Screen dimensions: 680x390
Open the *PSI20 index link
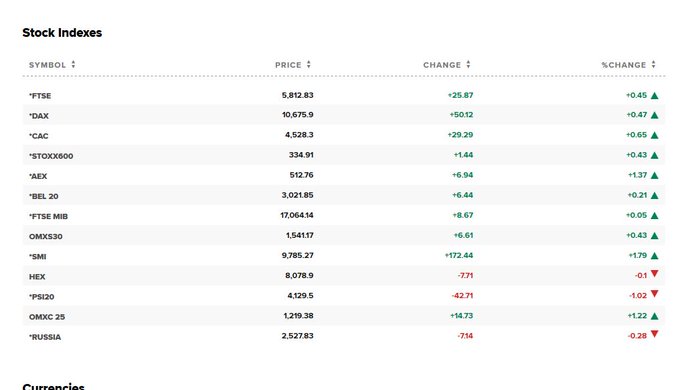point(42,297)
